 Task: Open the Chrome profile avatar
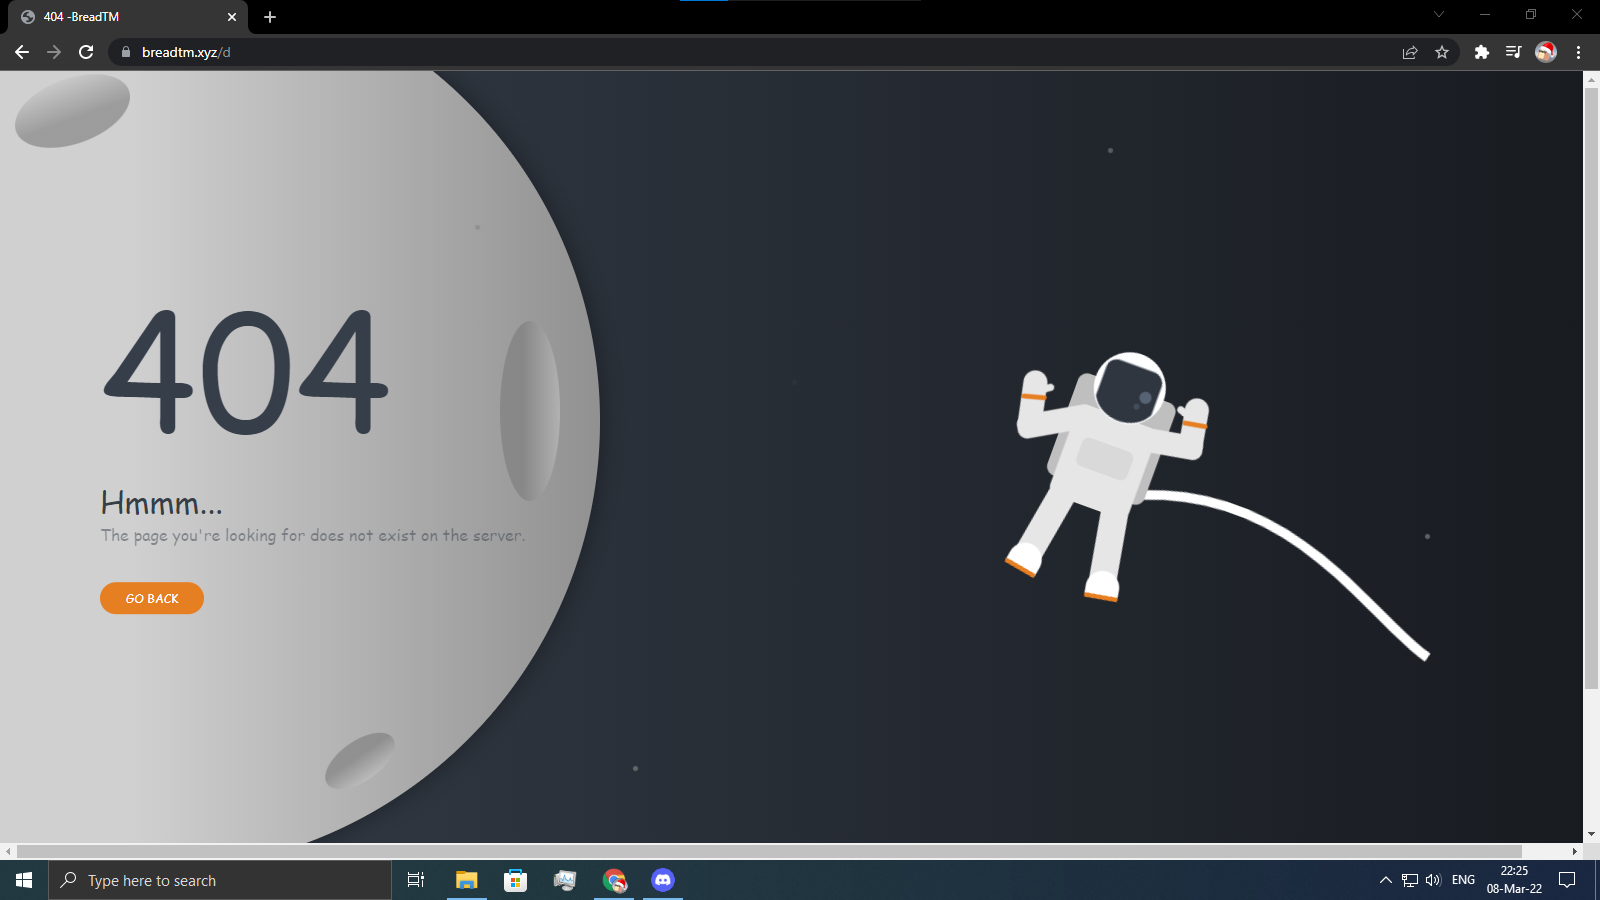click(1546, 52)
